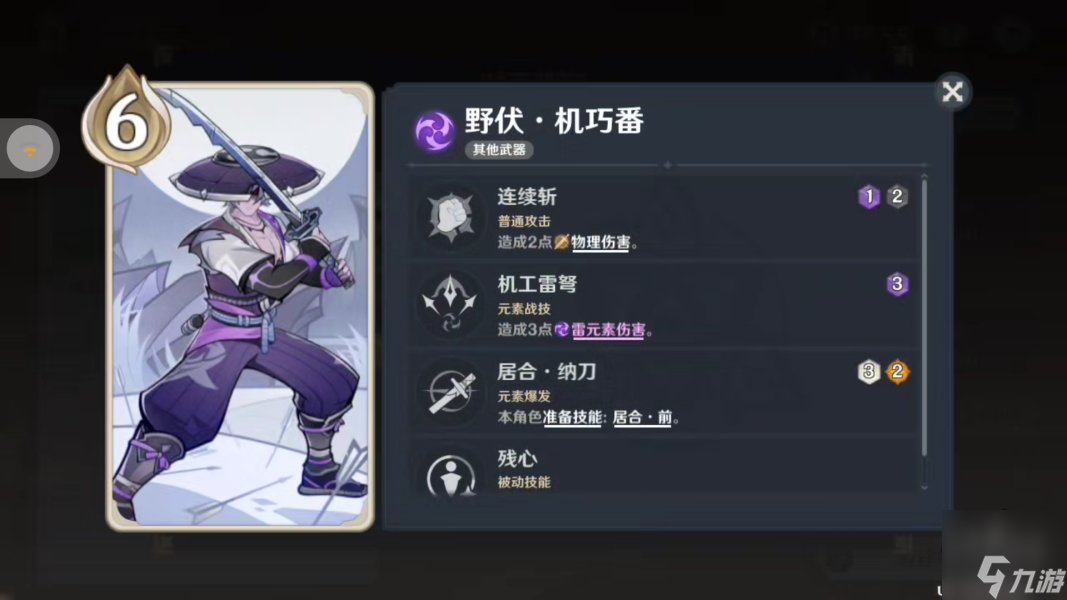Click the floating round button at left edge
This screenshot has width=1067, height=600.
[29, 148]
